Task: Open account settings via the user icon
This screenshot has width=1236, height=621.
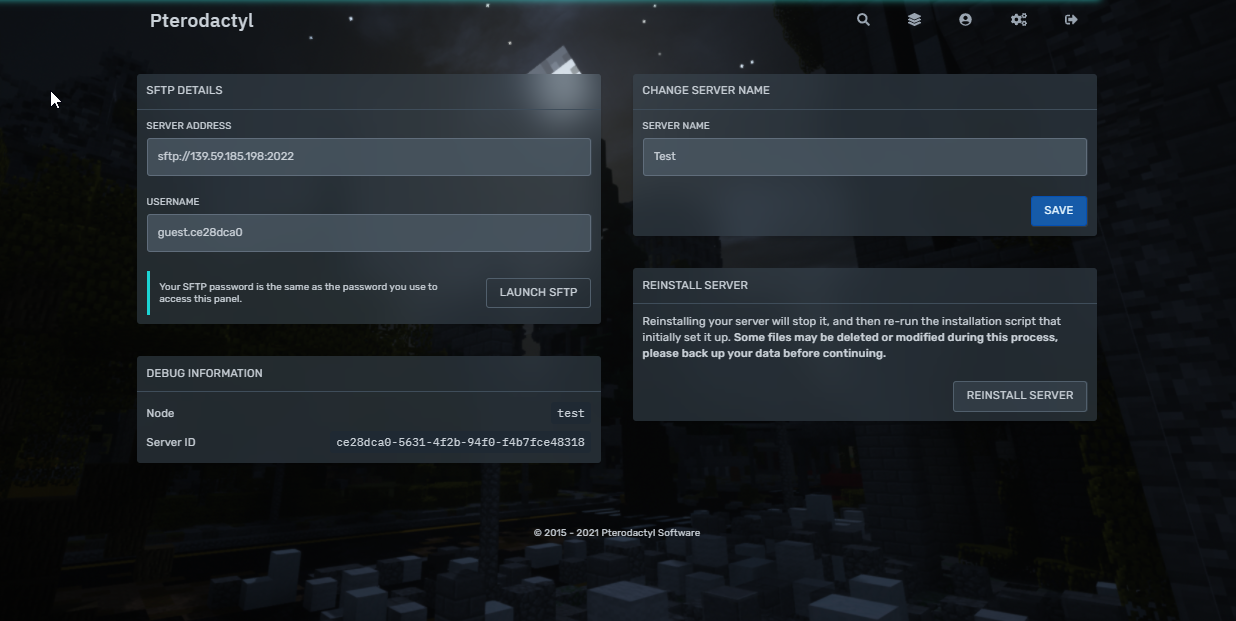Action: pos(965,20)
